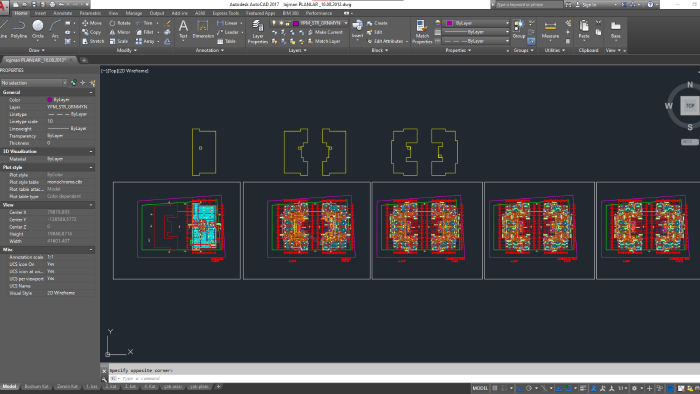
Task: Expand the Modify panel flyout
Action: click(126, 50)
